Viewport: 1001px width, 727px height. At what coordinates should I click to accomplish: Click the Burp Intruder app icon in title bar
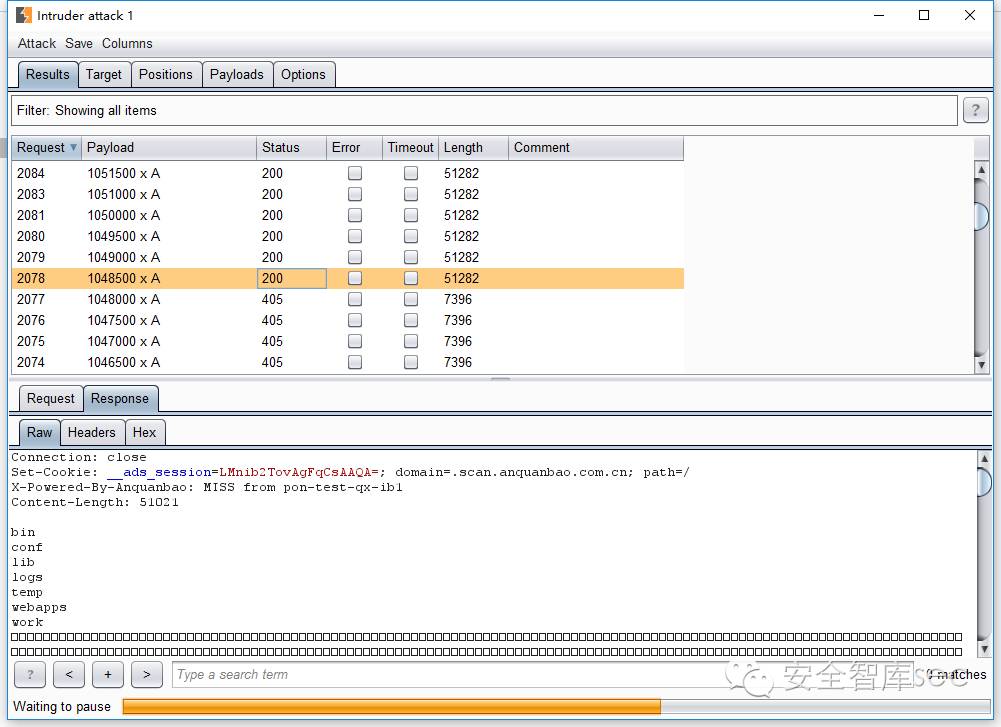24,15
